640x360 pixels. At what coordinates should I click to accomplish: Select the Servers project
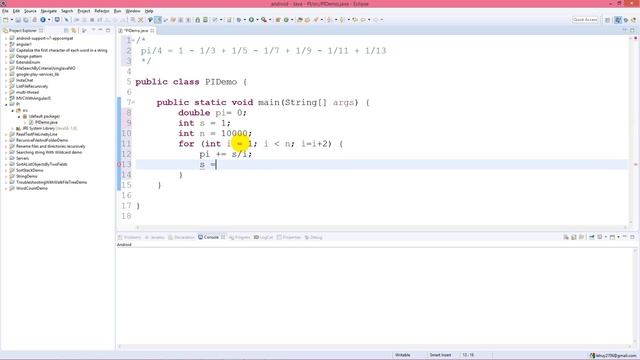tap(22, 158)
